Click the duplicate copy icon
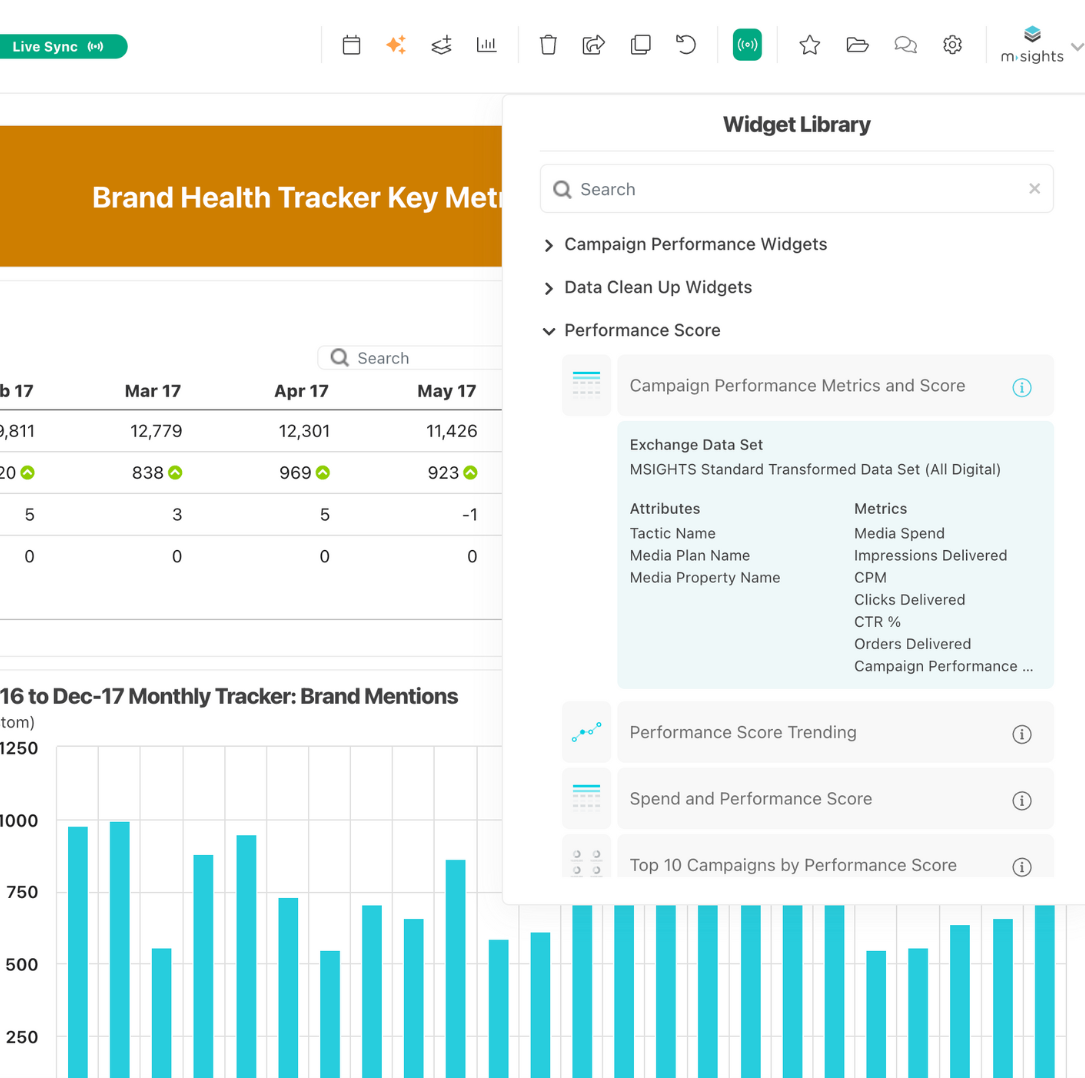The image size is (1085, 1078). (x=640, y=45)
